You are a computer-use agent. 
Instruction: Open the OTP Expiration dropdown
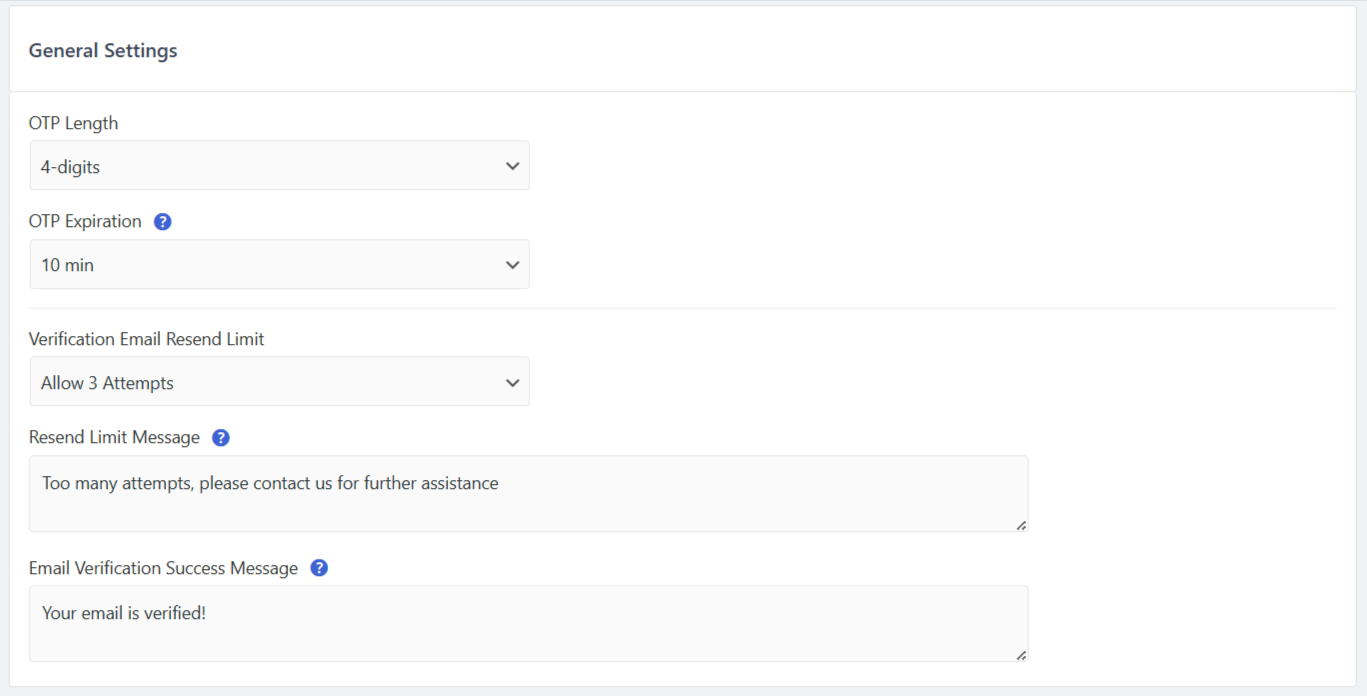[x=279, y=264]
